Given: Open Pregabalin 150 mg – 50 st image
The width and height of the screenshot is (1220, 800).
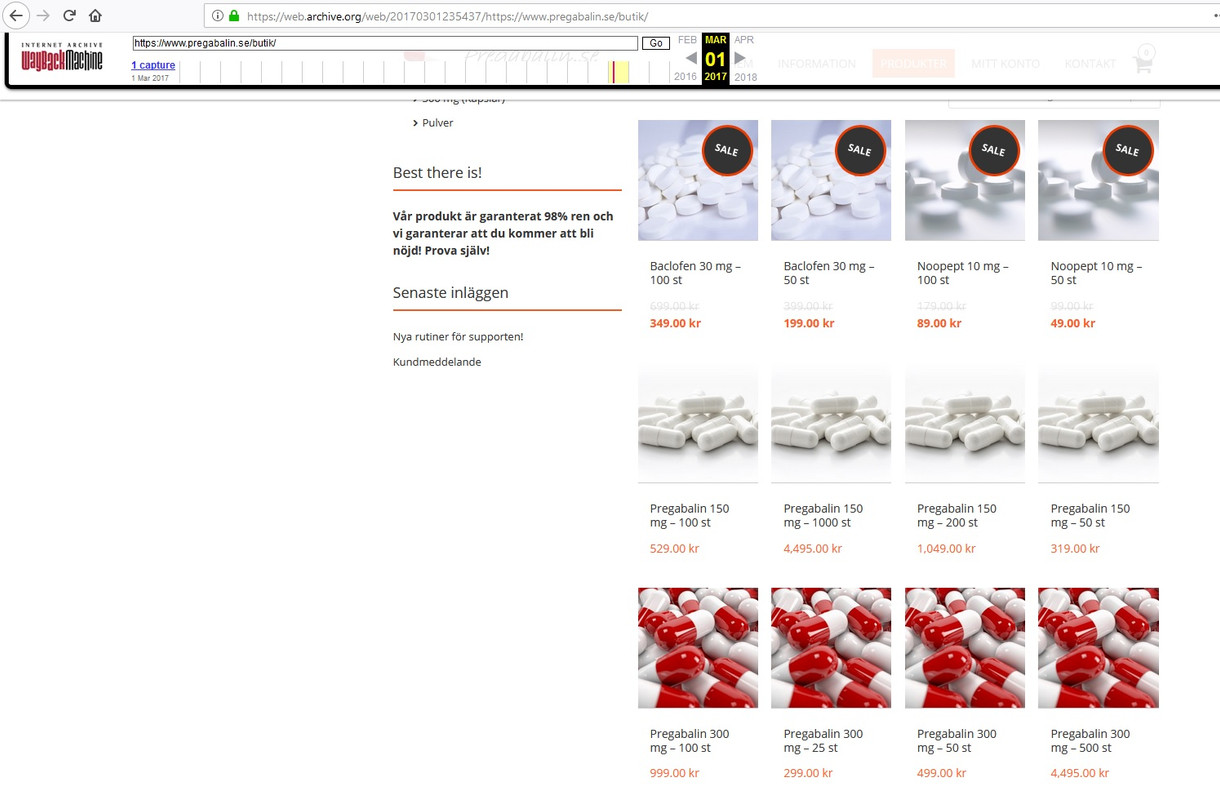Looking at the screenshot, I should click(1098, 424).
